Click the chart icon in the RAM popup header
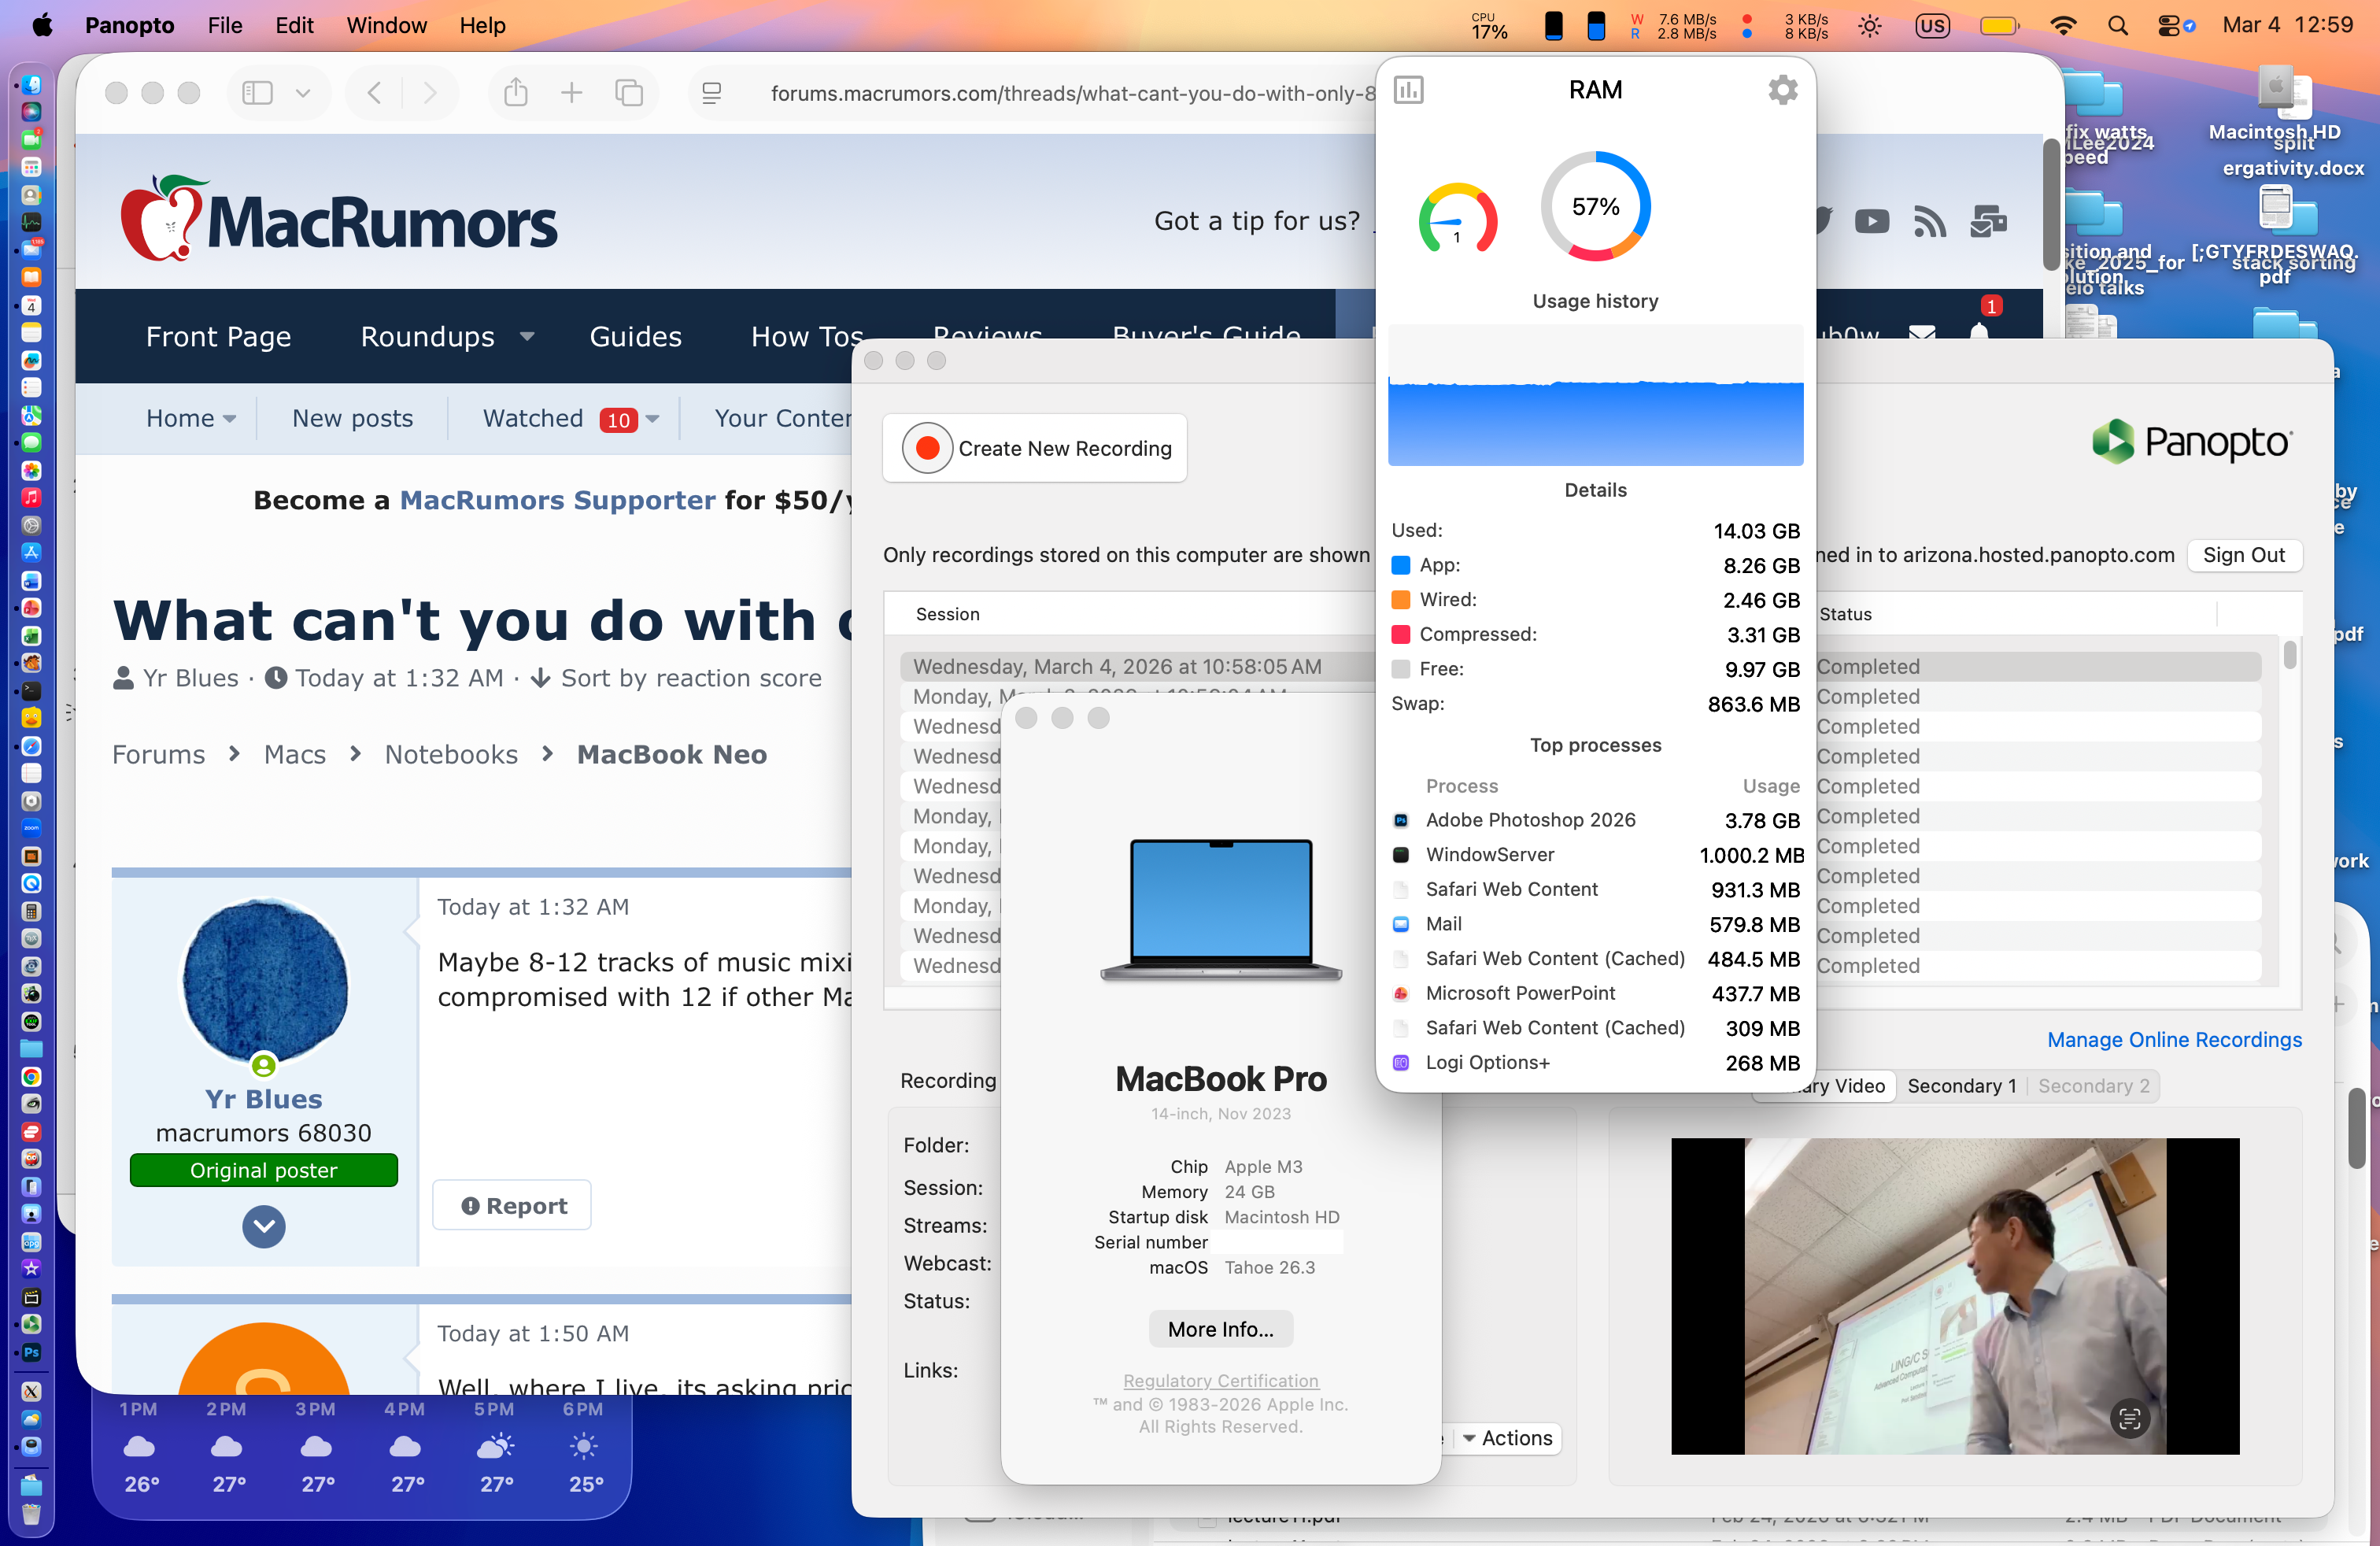The image size is (2380, 1546). [x=1408, y=90]
